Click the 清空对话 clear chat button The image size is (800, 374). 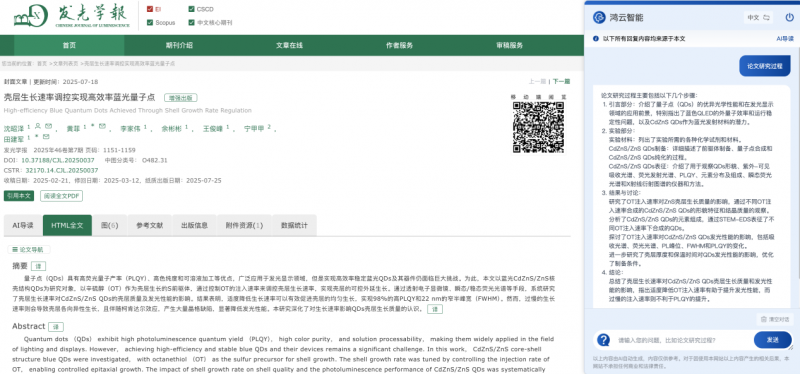775,319
